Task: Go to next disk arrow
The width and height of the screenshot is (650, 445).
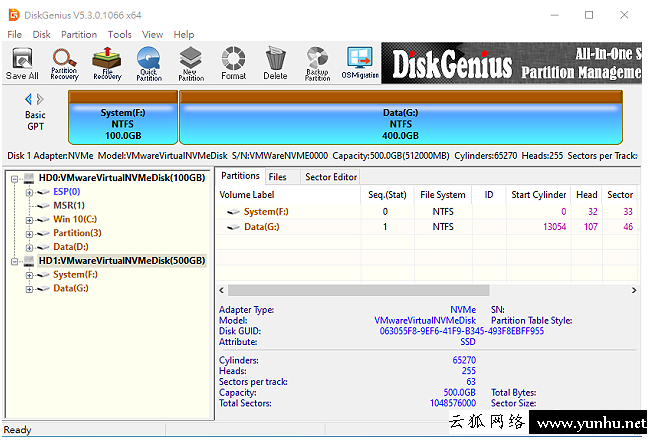Action: (40, 100)
